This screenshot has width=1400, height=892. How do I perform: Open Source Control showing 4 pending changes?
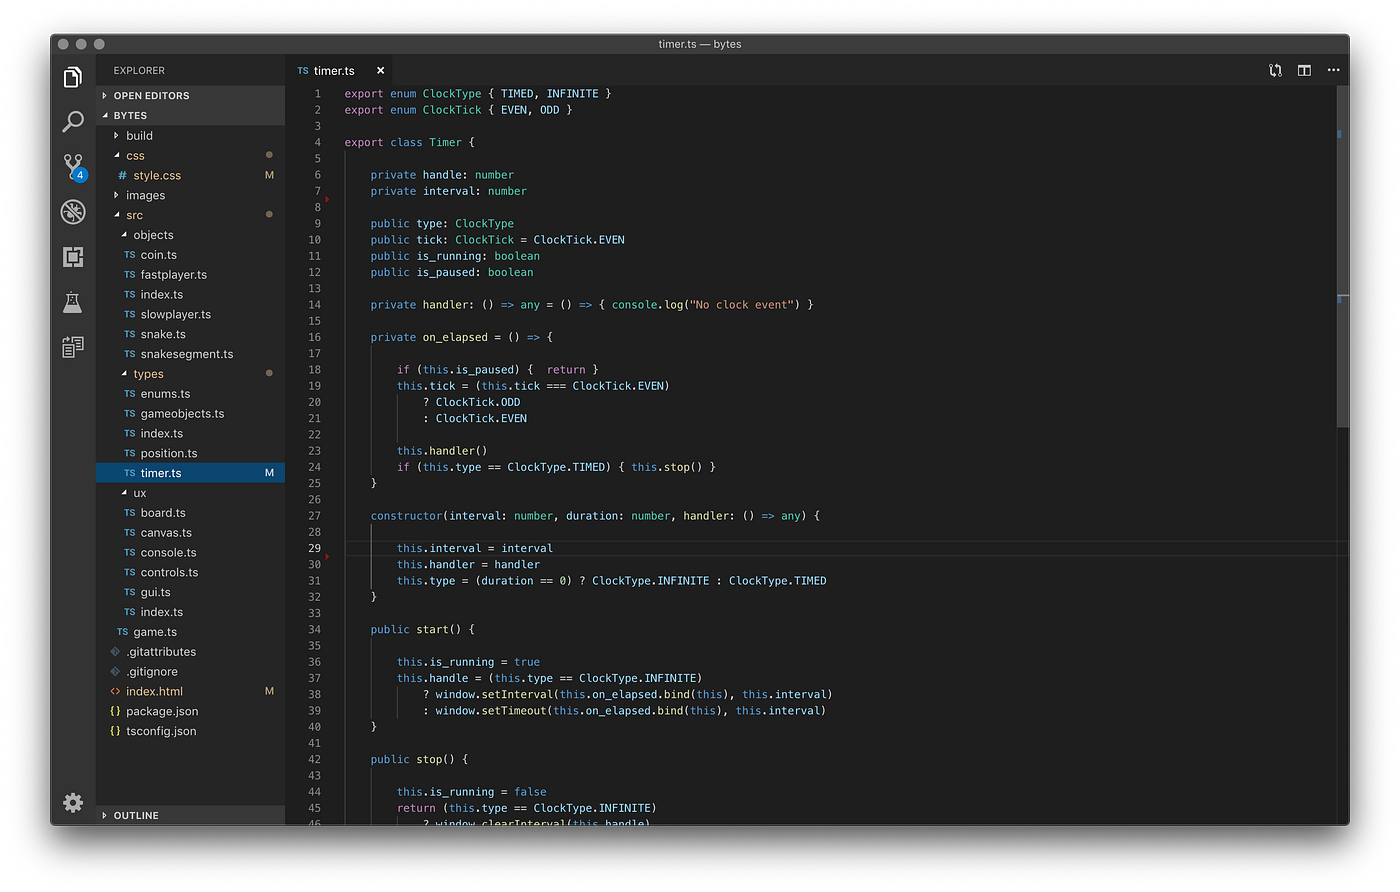coord(72,166)
